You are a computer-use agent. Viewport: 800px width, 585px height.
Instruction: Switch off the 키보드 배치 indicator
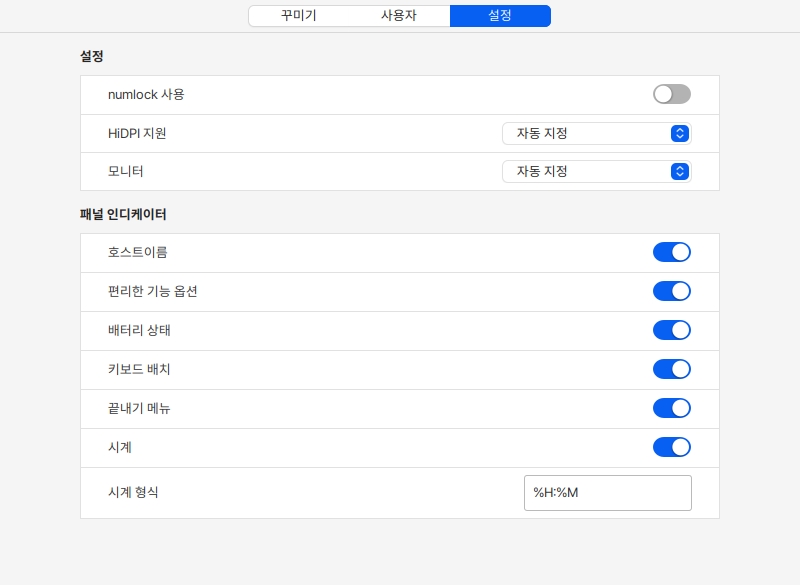click(x=671, y=369)
